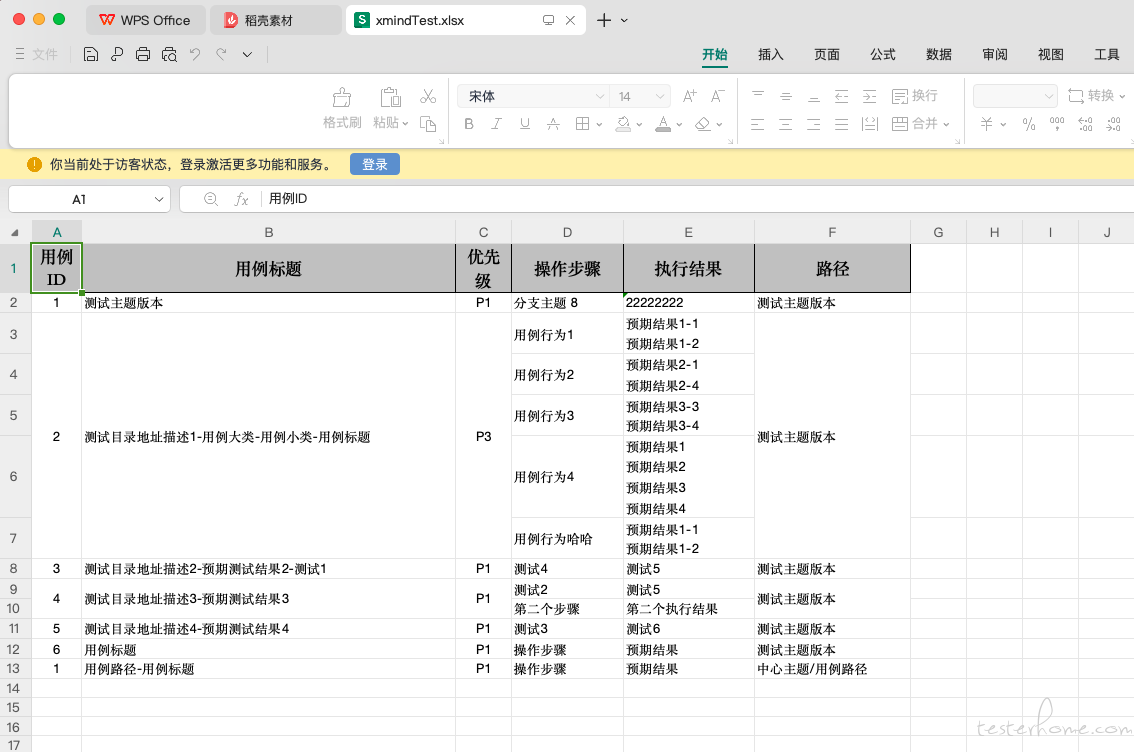The width and height of the screenshot is (1134, 752).
Task: Click the print preview icon
Action: point(169,54)
